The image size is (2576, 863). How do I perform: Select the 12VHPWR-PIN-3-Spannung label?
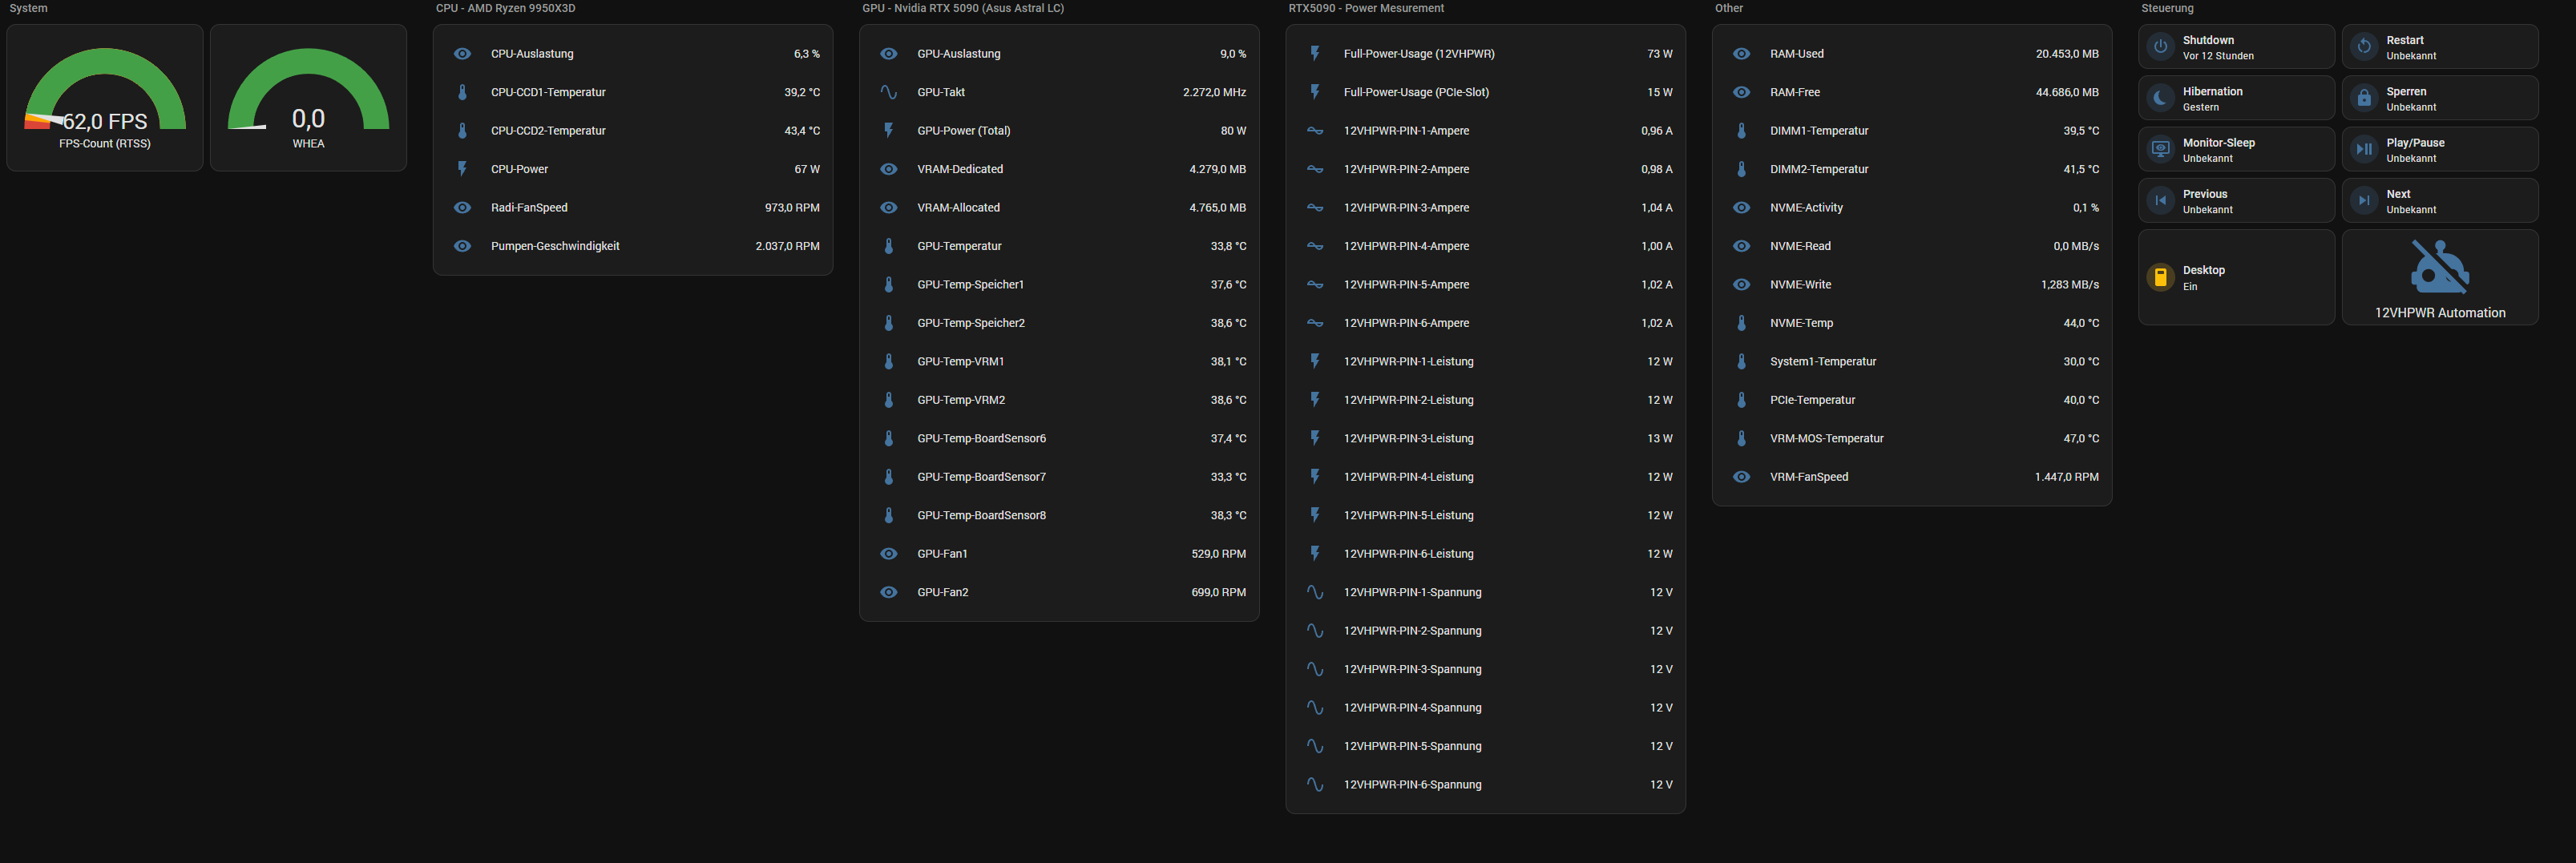(x=1412, y=669)
